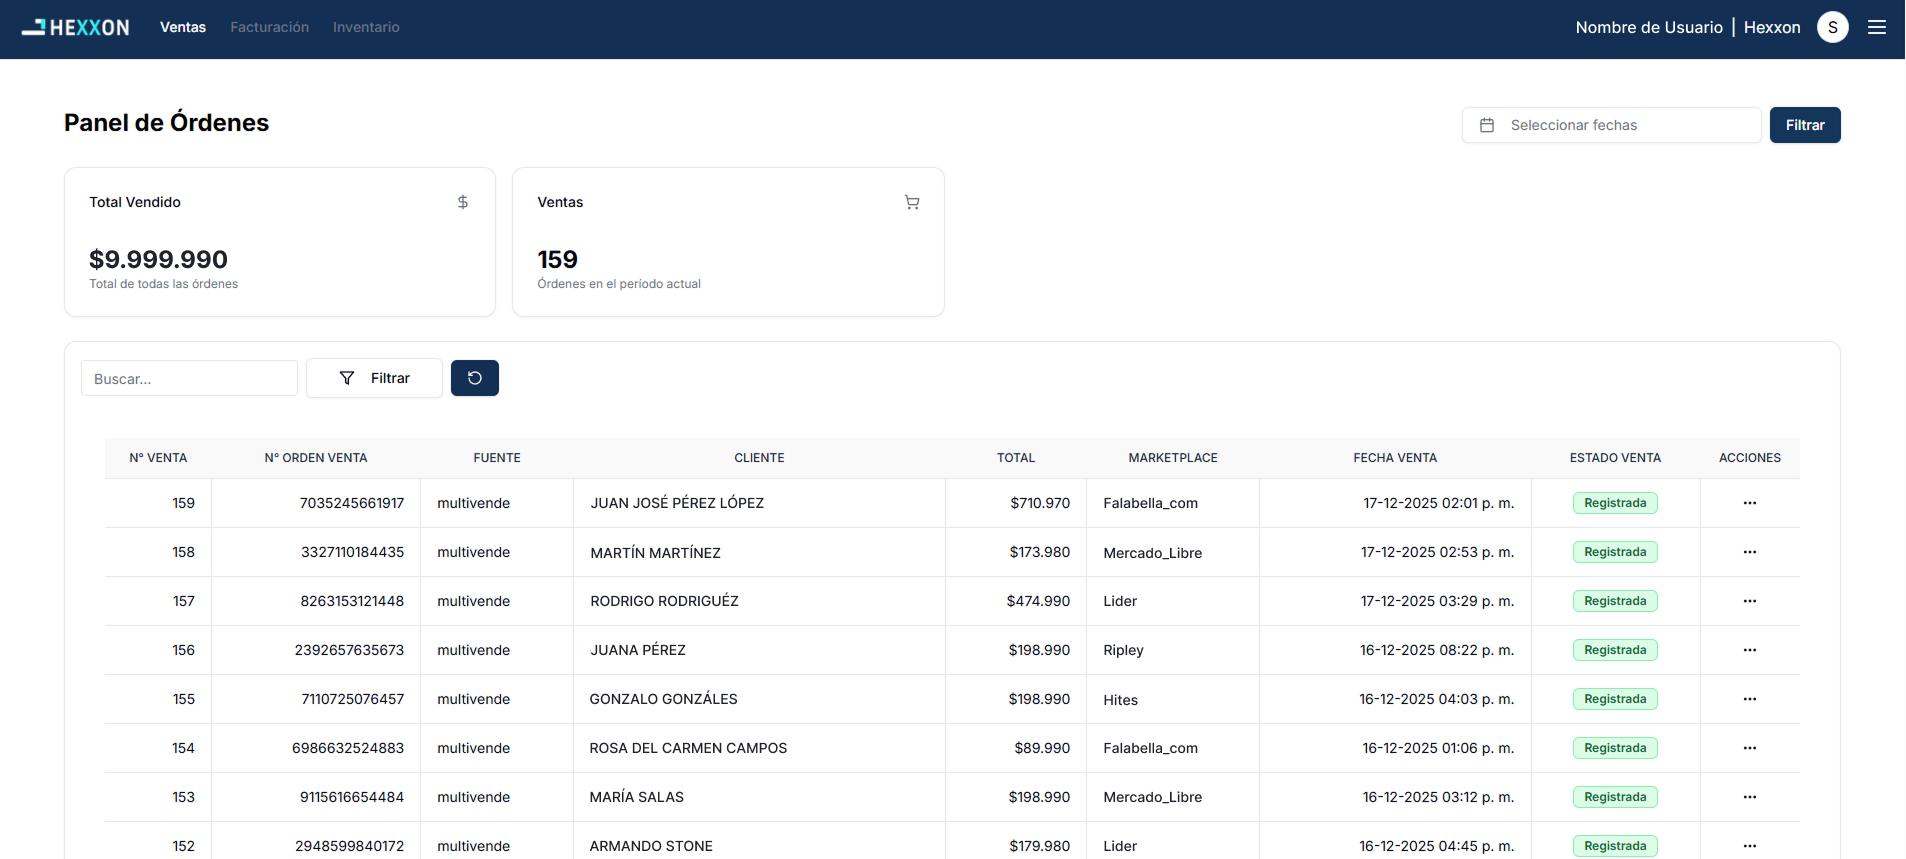
Task: Click into the Buscar search field
Action: click(189, 379)
